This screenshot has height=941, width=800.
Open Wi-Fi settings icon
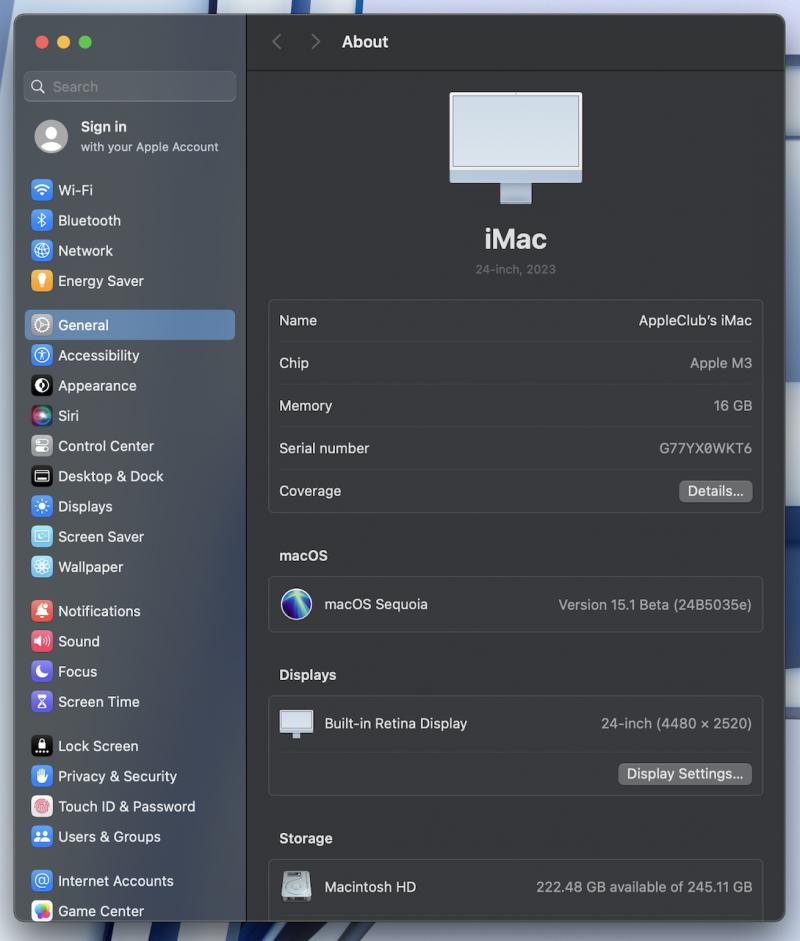(42, 190)
